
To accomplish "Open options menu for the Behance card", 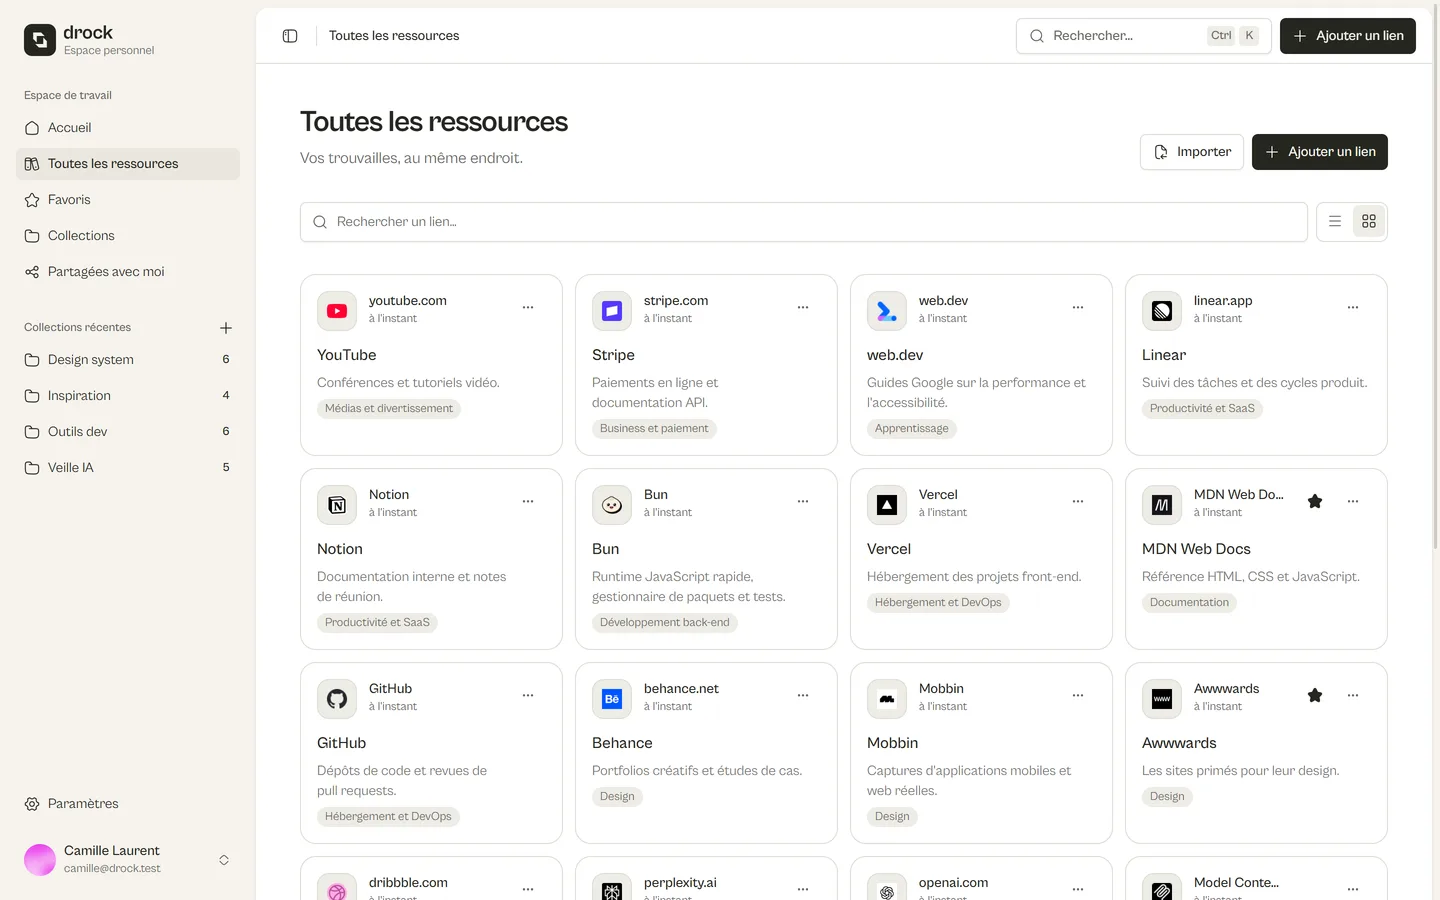I will pyautogui.click(x=803, y=695).
